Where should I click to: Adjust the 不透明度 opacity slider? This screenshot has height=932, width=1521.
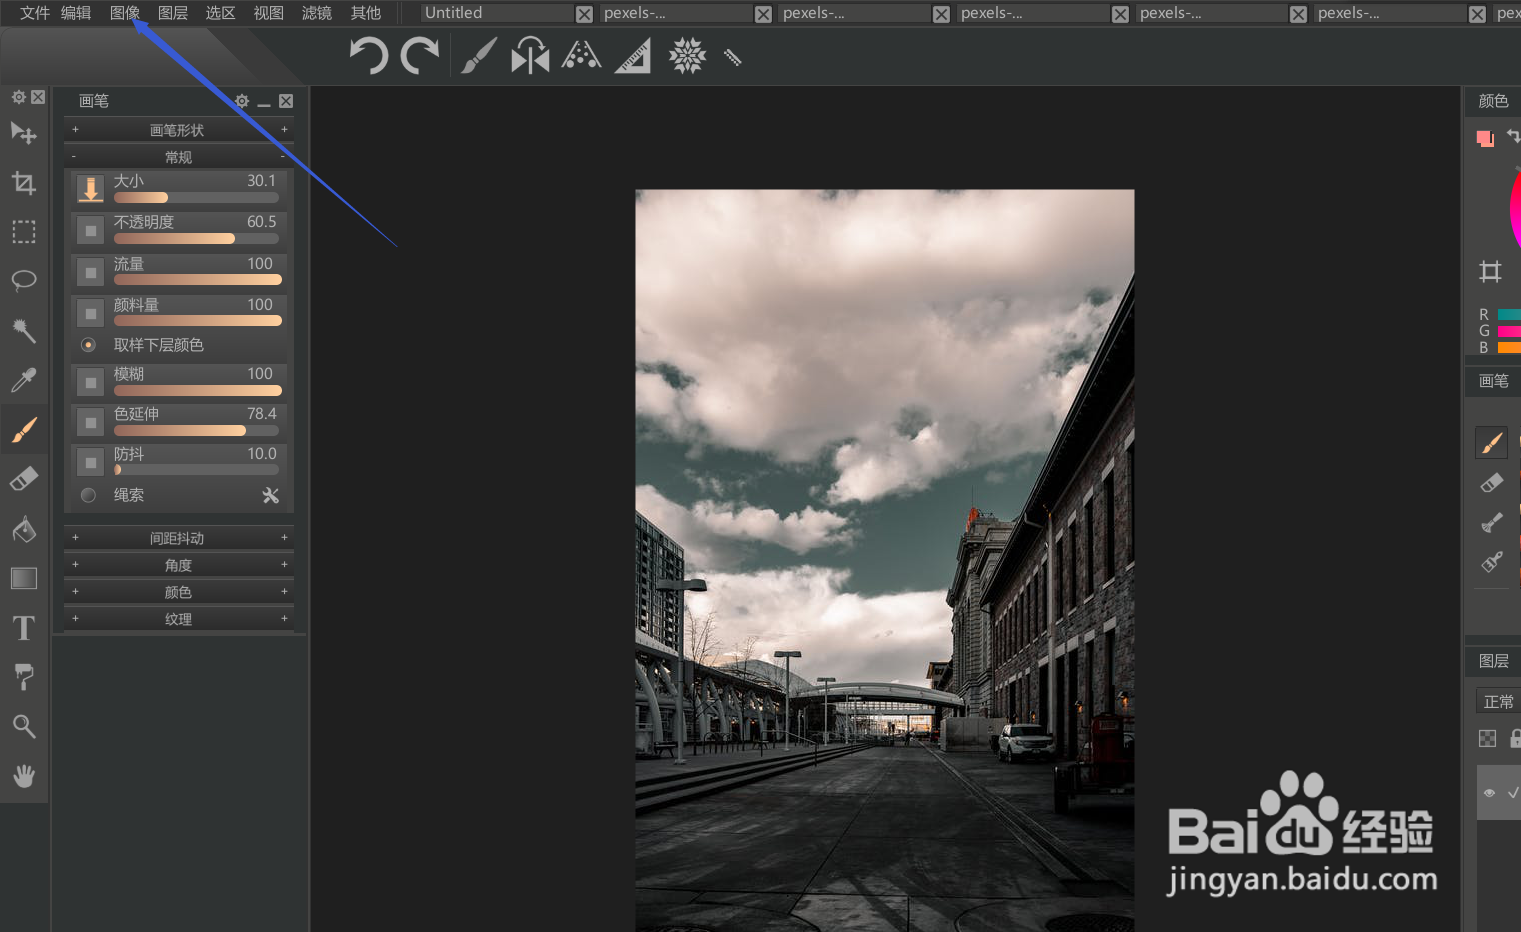(196, 239)
